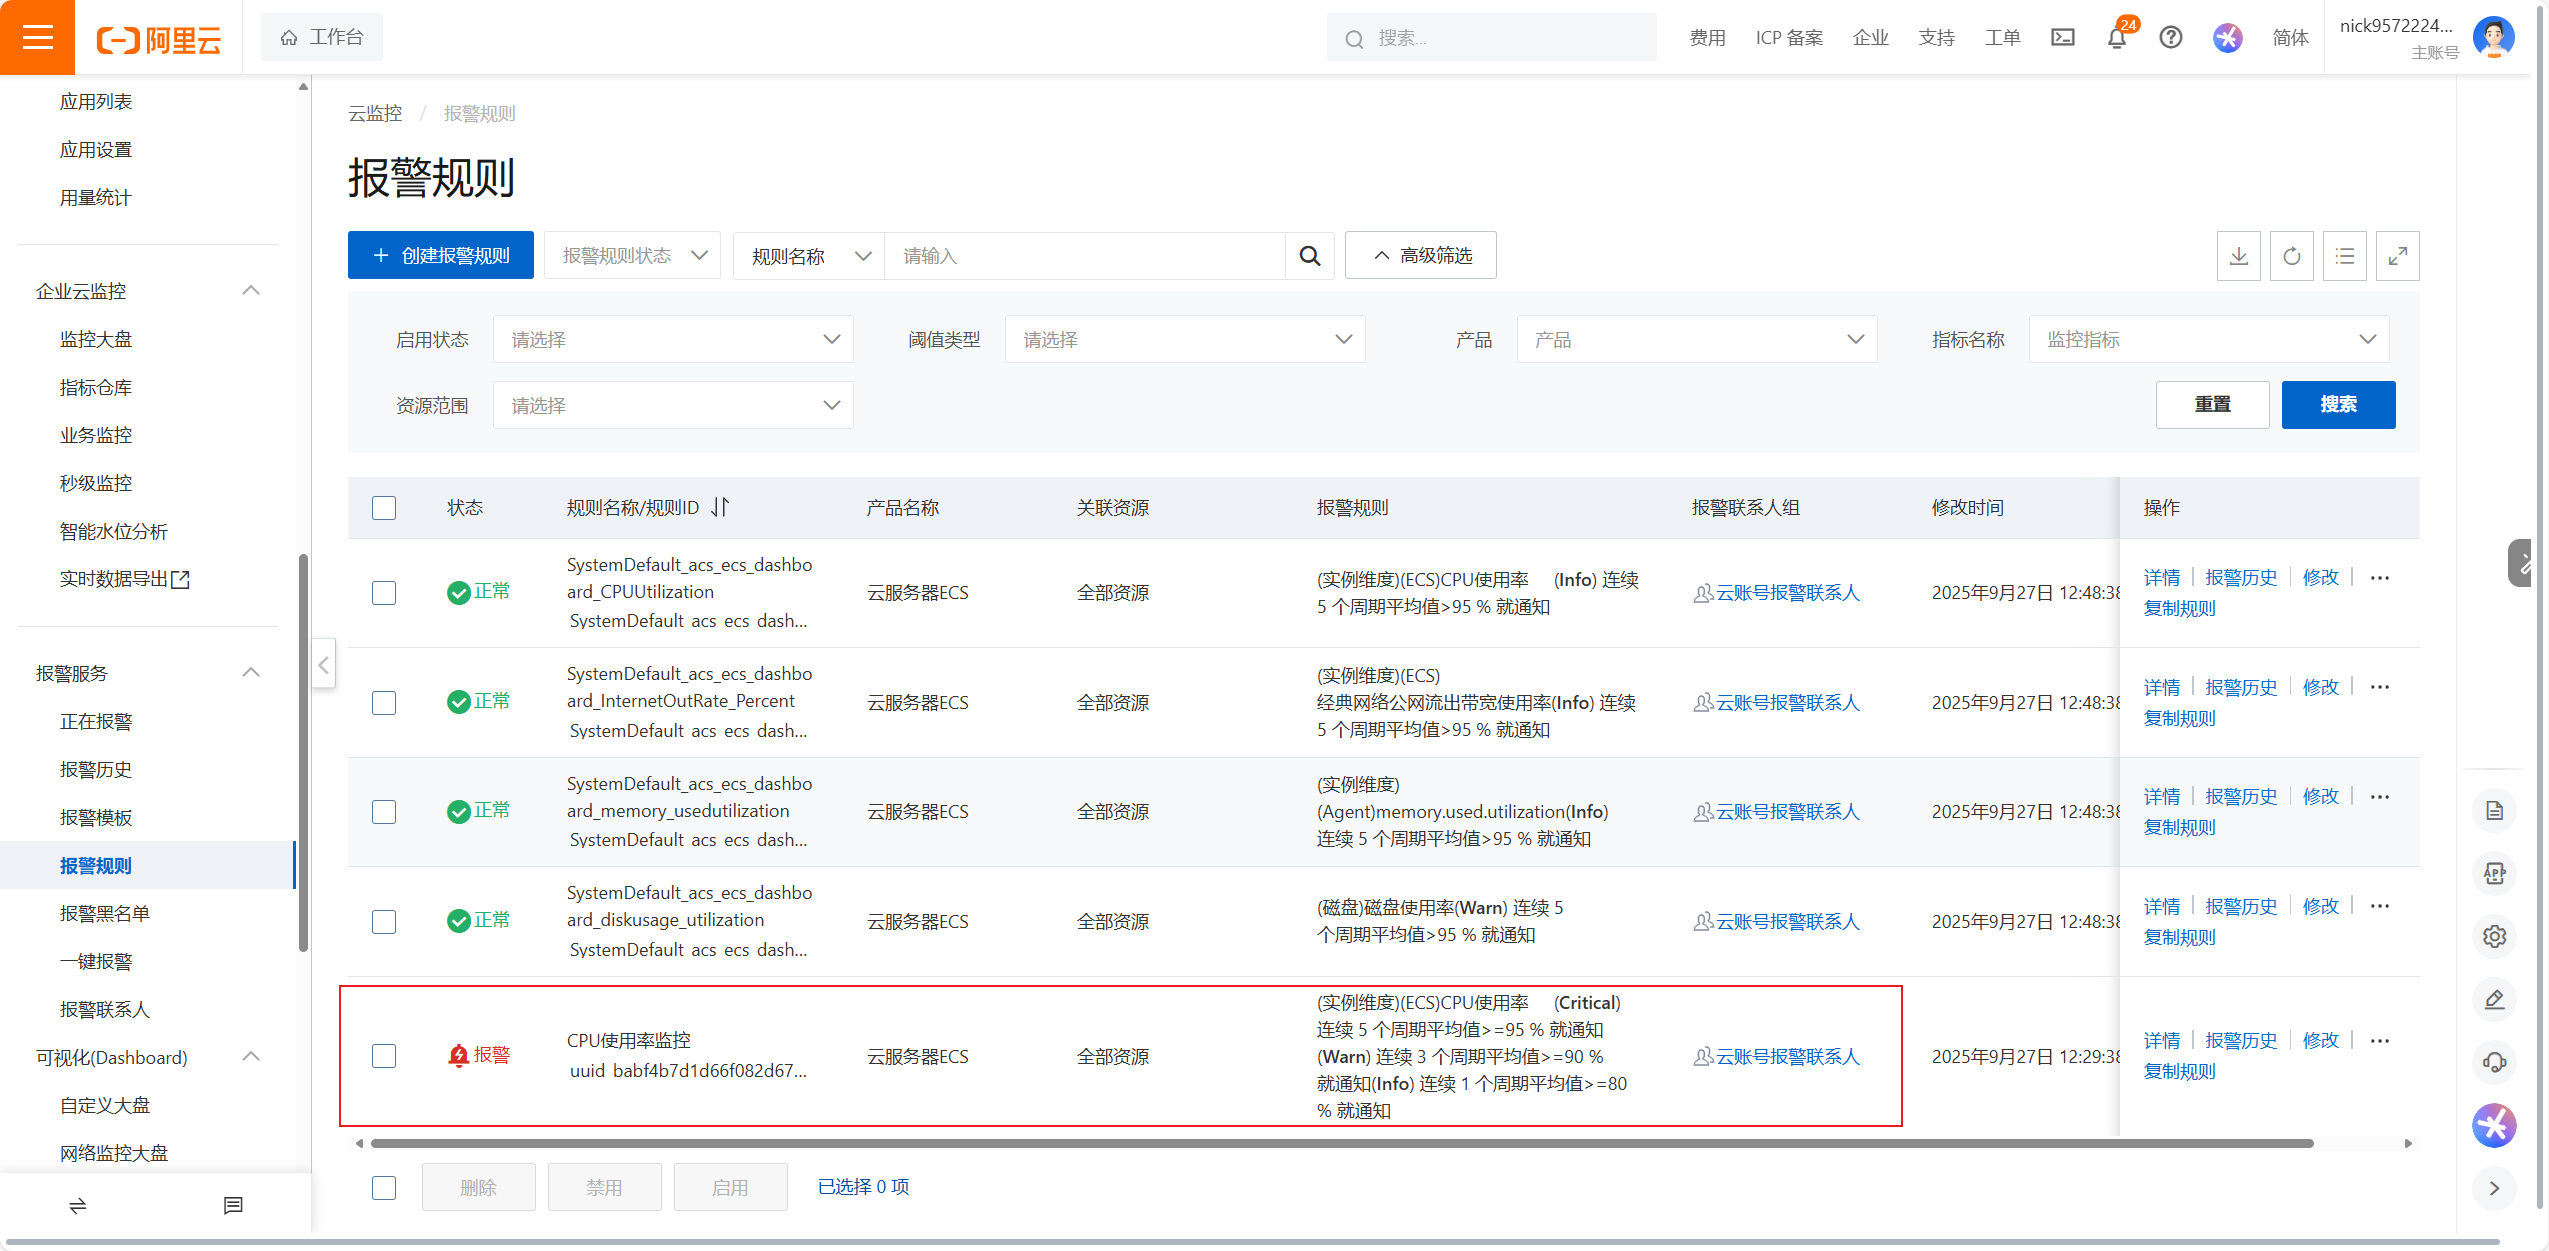The image size is (2549, 1251).
Task: Open the hamburger navigation menu
Action: (37, 38)
